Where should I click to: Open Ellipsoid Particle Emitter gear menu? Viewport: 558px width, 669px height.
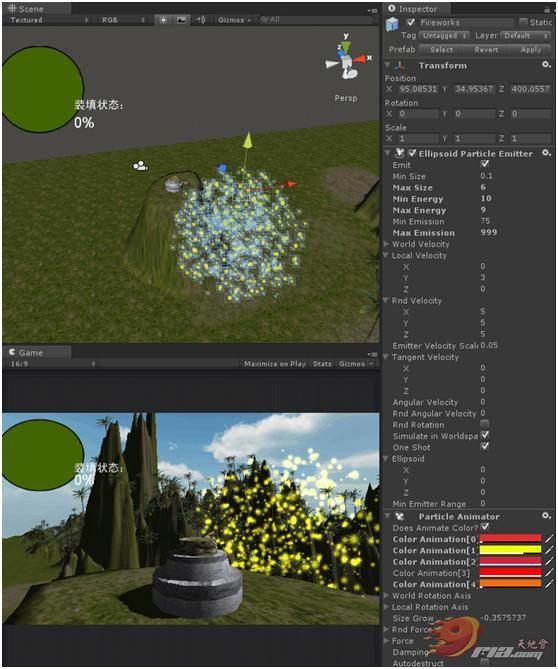point(546,153)
